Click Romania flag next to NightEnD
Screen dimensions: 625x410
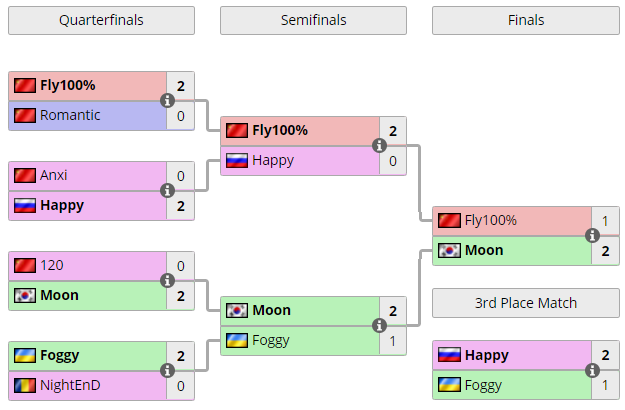(x=25, y=385)
